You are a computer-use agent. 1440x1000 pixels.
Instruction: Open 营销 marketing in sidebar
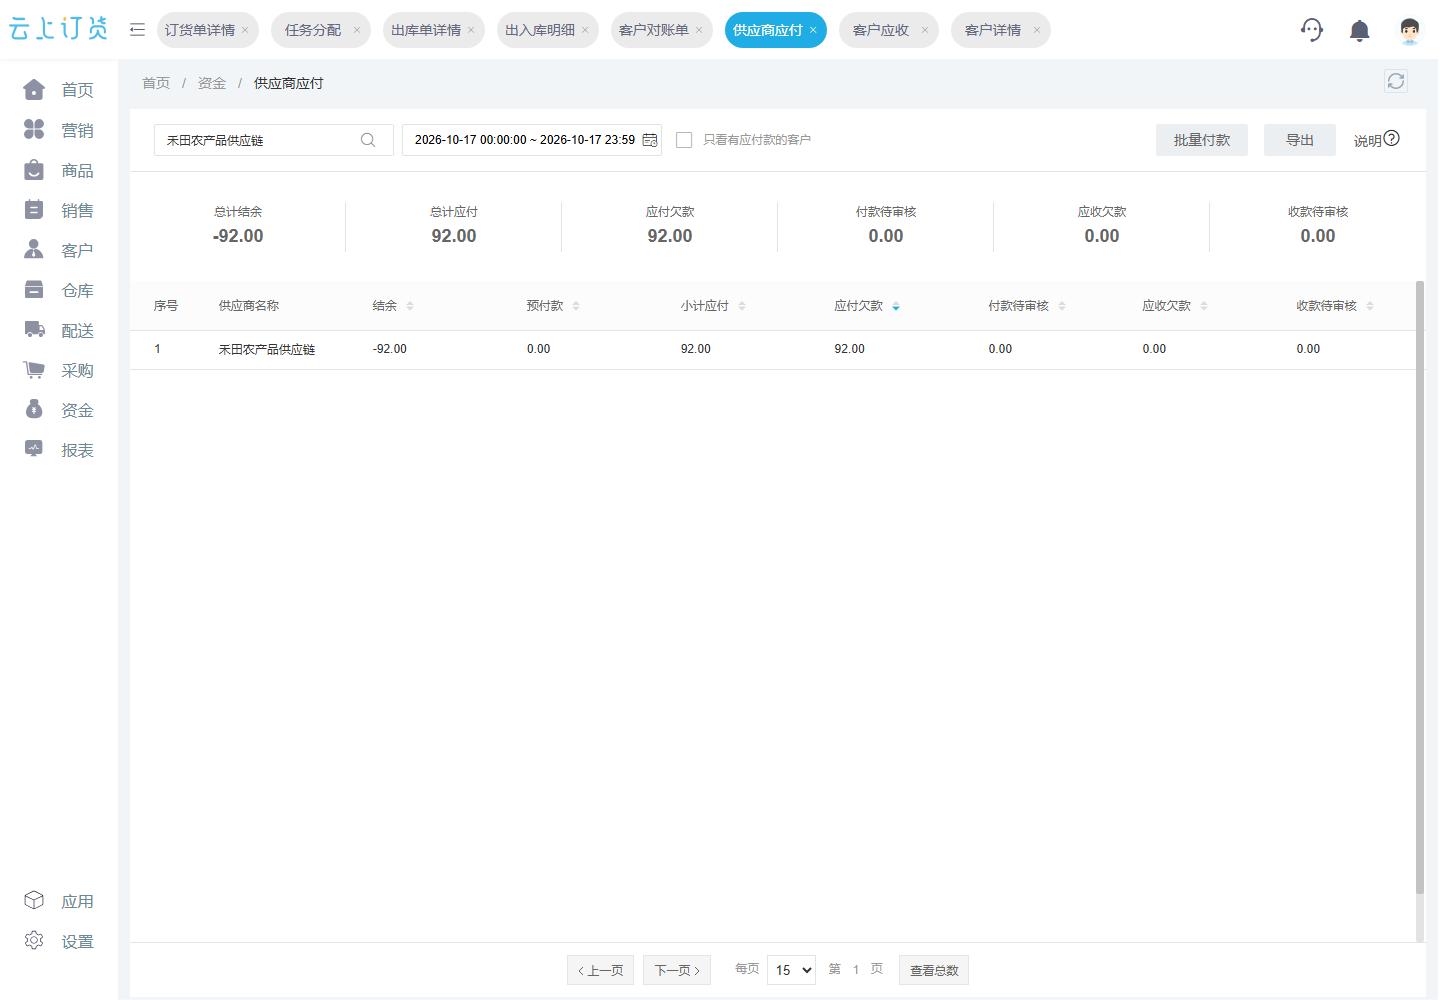[59, 130]
